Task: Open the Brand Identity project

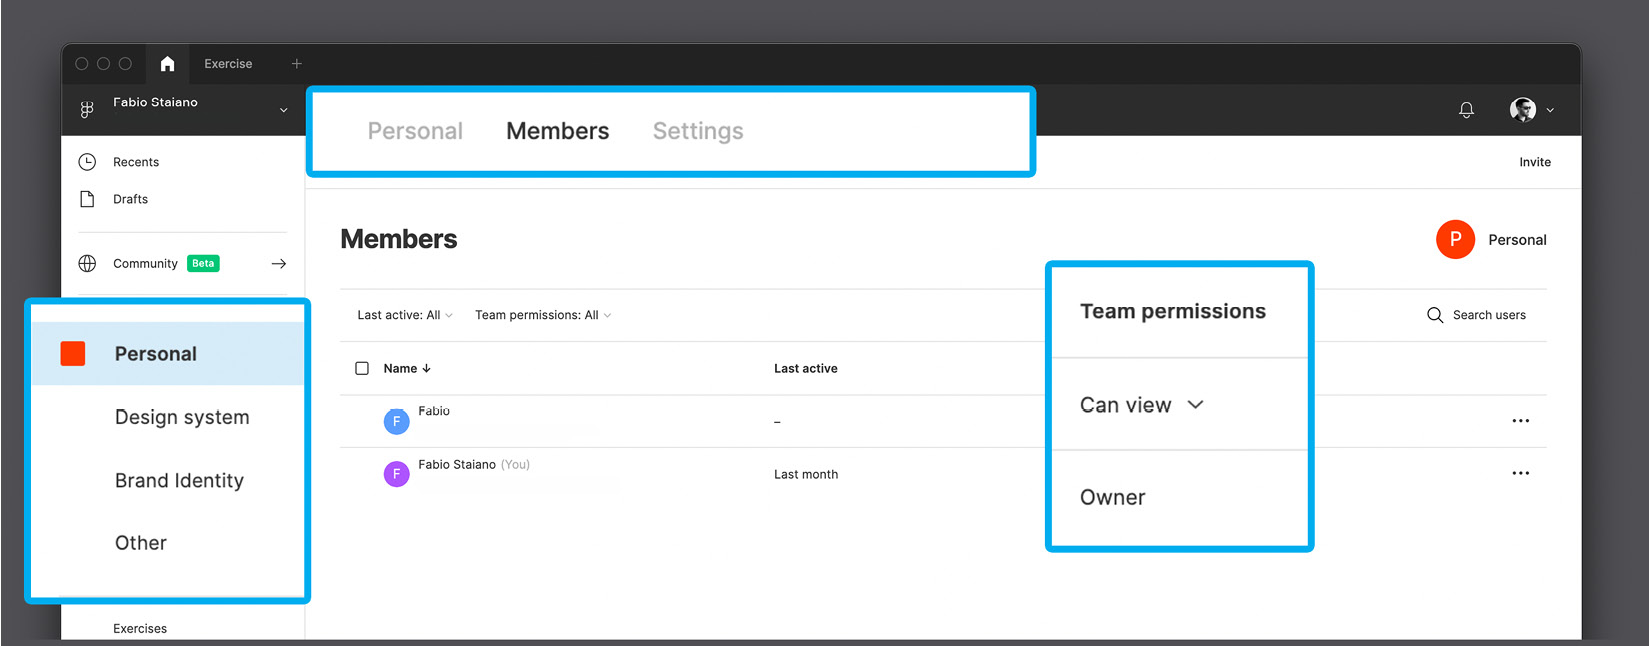Action: (179, 480)
